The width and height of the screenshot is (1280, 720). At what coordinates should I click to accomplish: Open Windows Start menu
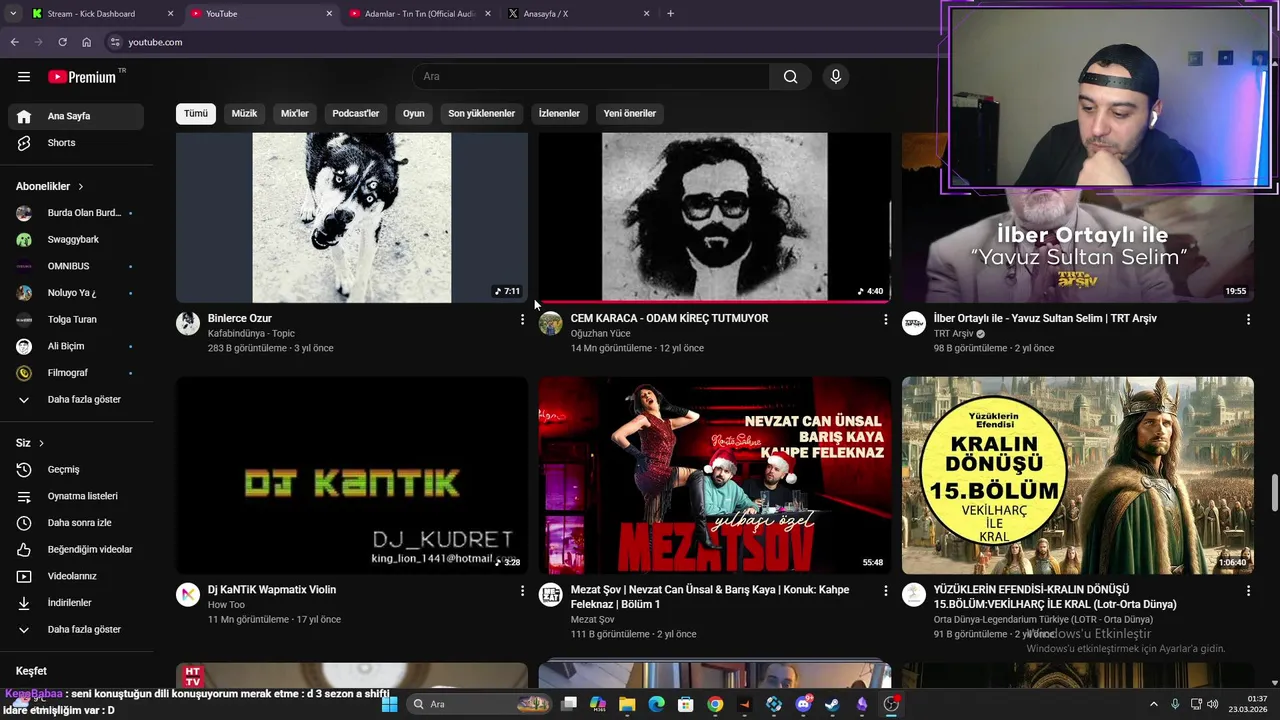coord(390,704)
